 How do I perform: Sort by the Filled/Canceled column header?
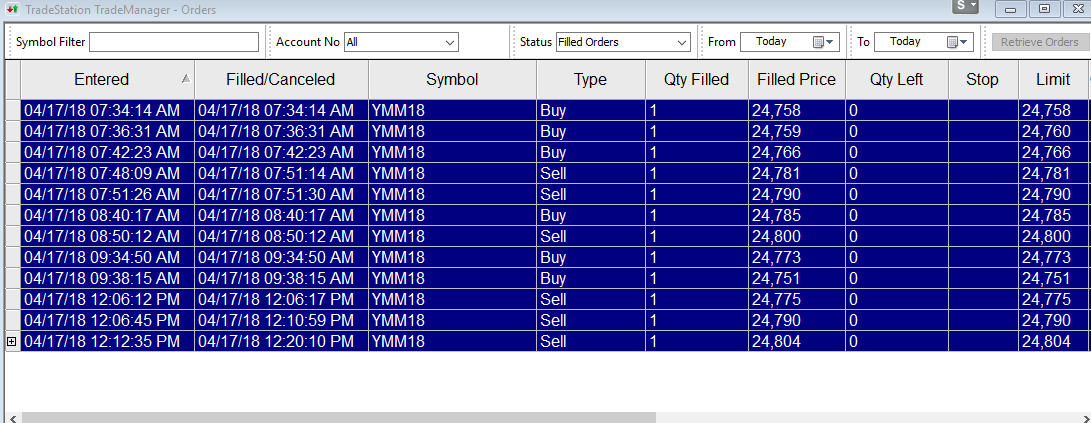point(281,79)
